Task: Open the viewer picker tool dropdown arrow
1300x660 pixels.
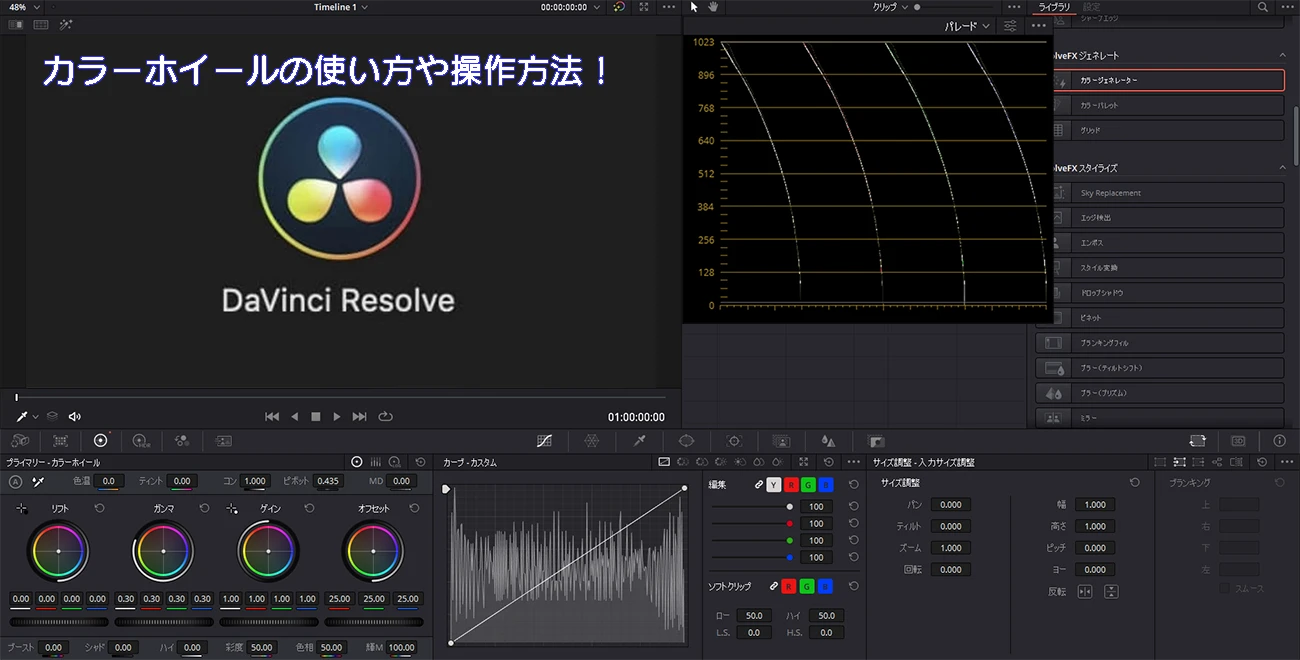Action: click(x=35, y=417)
